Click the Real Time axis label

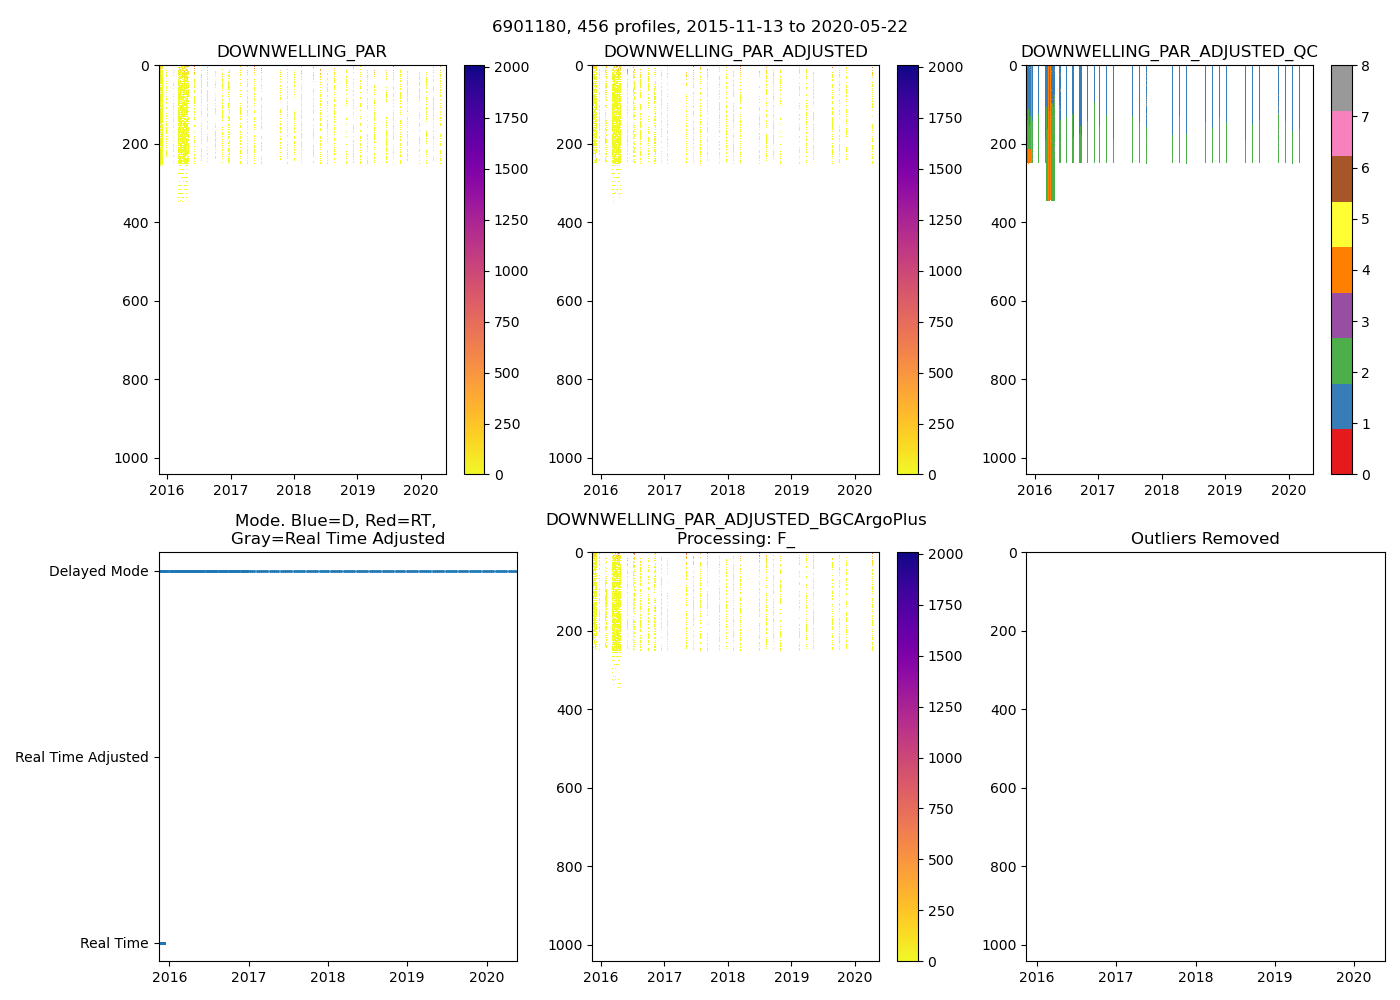point(114,944)
